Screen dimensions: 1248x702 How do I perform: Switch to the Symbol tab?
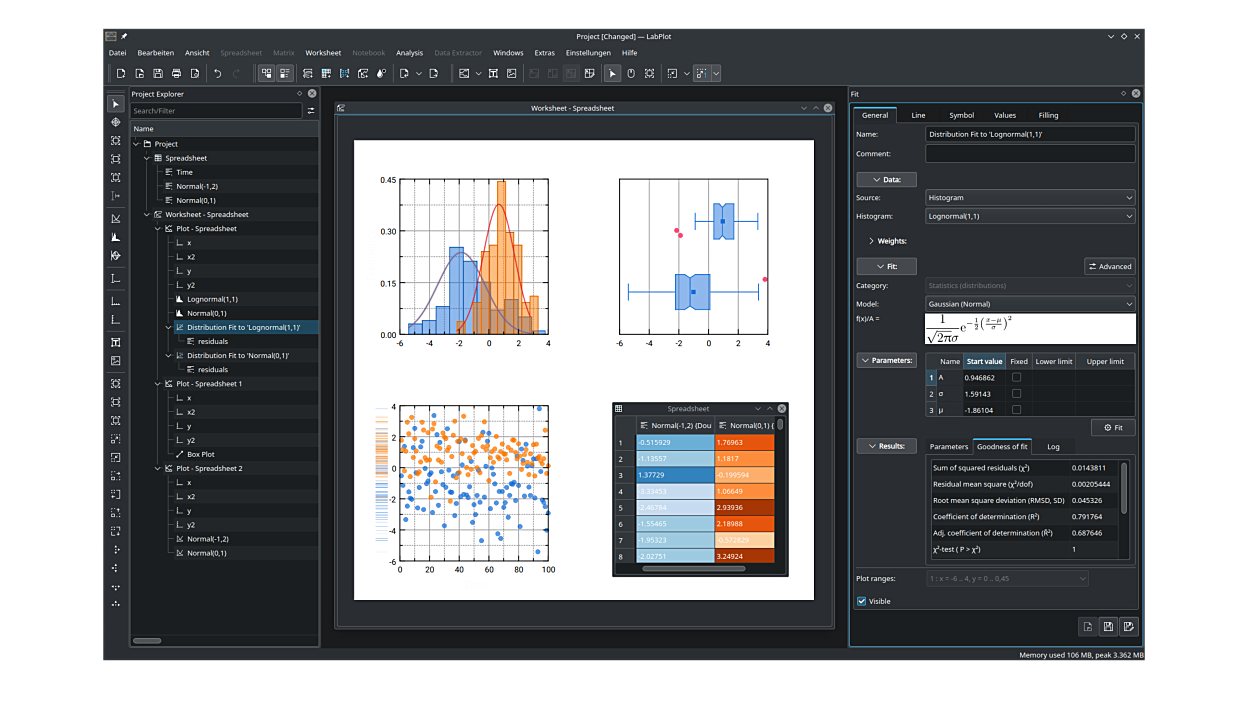coord(961,115)
